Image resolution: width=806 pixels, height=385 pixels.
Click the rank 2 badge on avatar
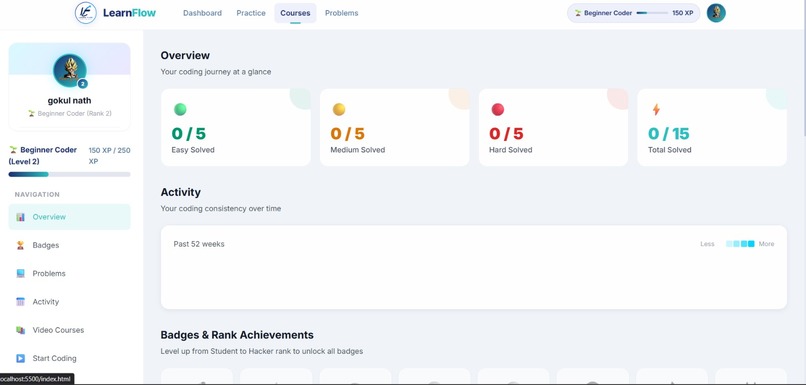[x=82, y=84]
